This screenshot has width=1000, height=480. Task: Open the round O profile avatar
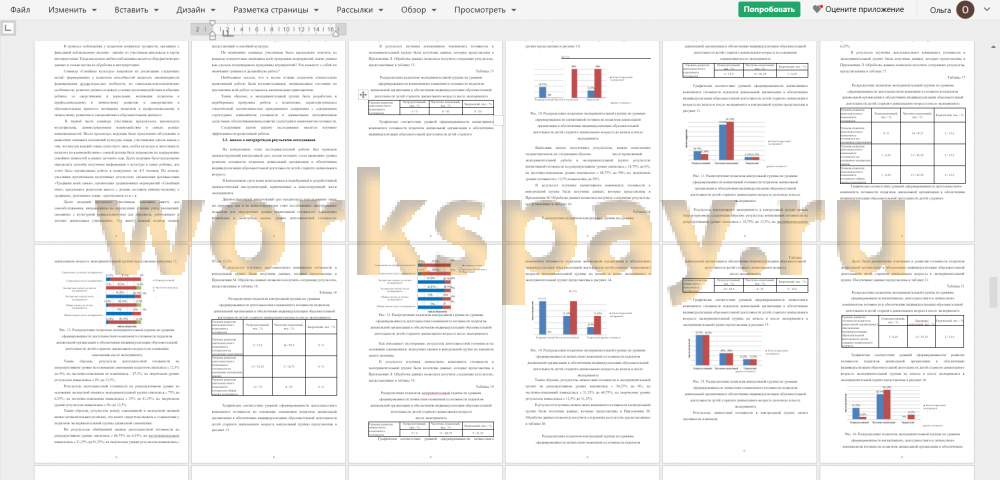pyautogui.click(x=966, y=10)
